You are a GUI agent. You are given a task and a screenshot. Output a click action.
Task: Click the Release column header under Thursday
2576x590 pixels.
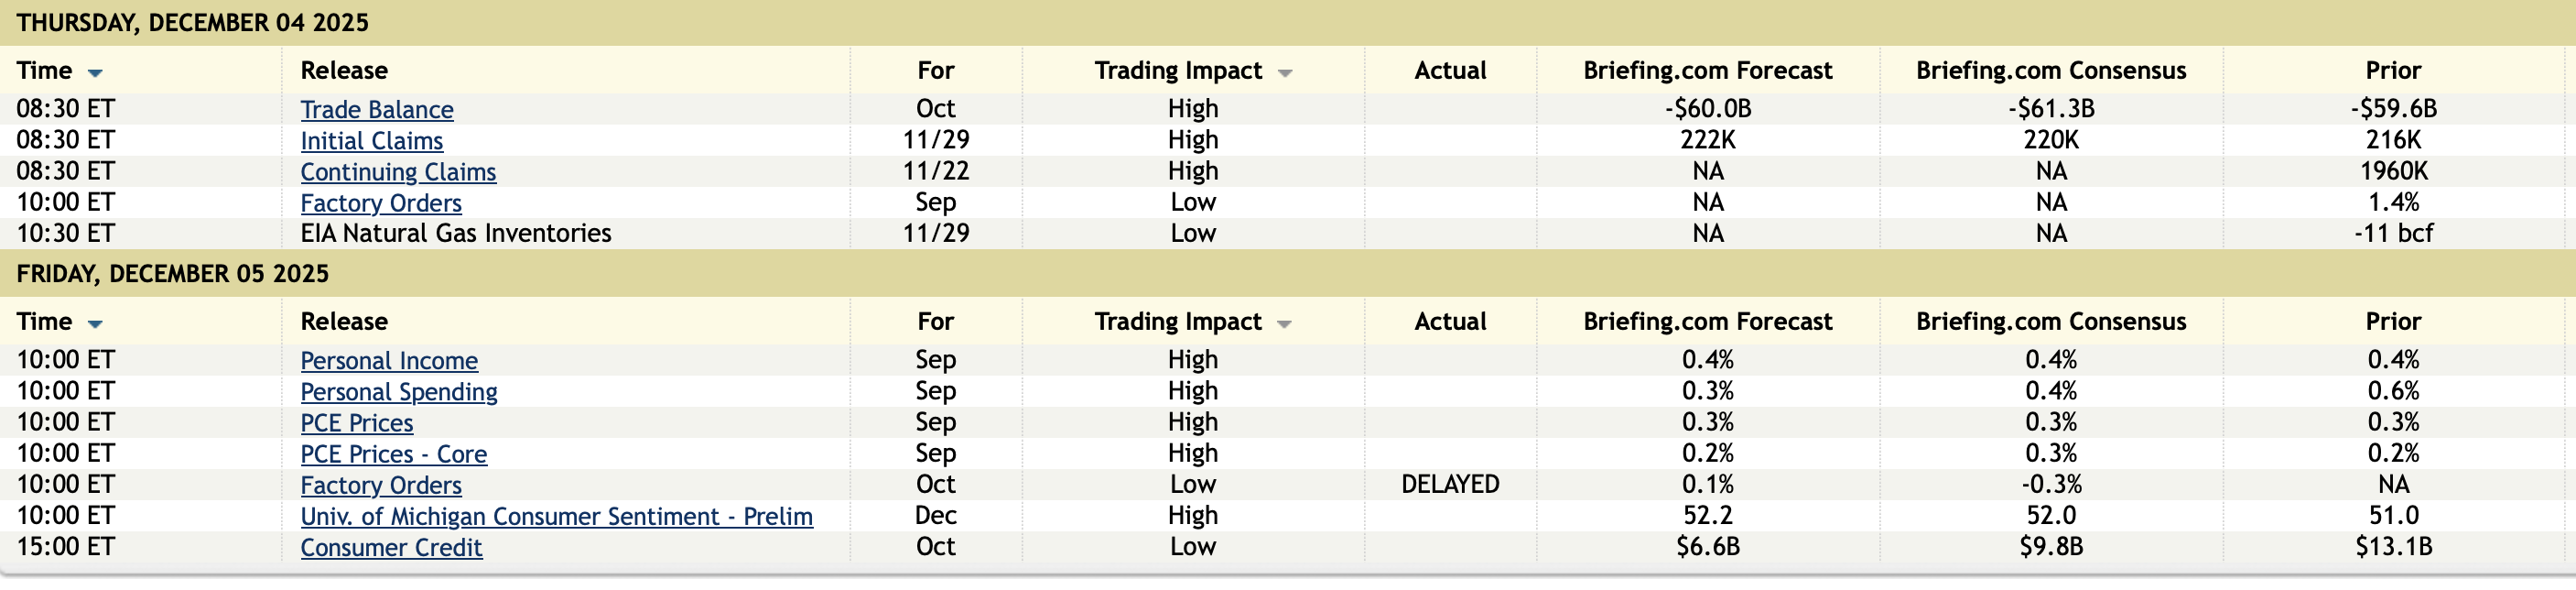[344, 71]
